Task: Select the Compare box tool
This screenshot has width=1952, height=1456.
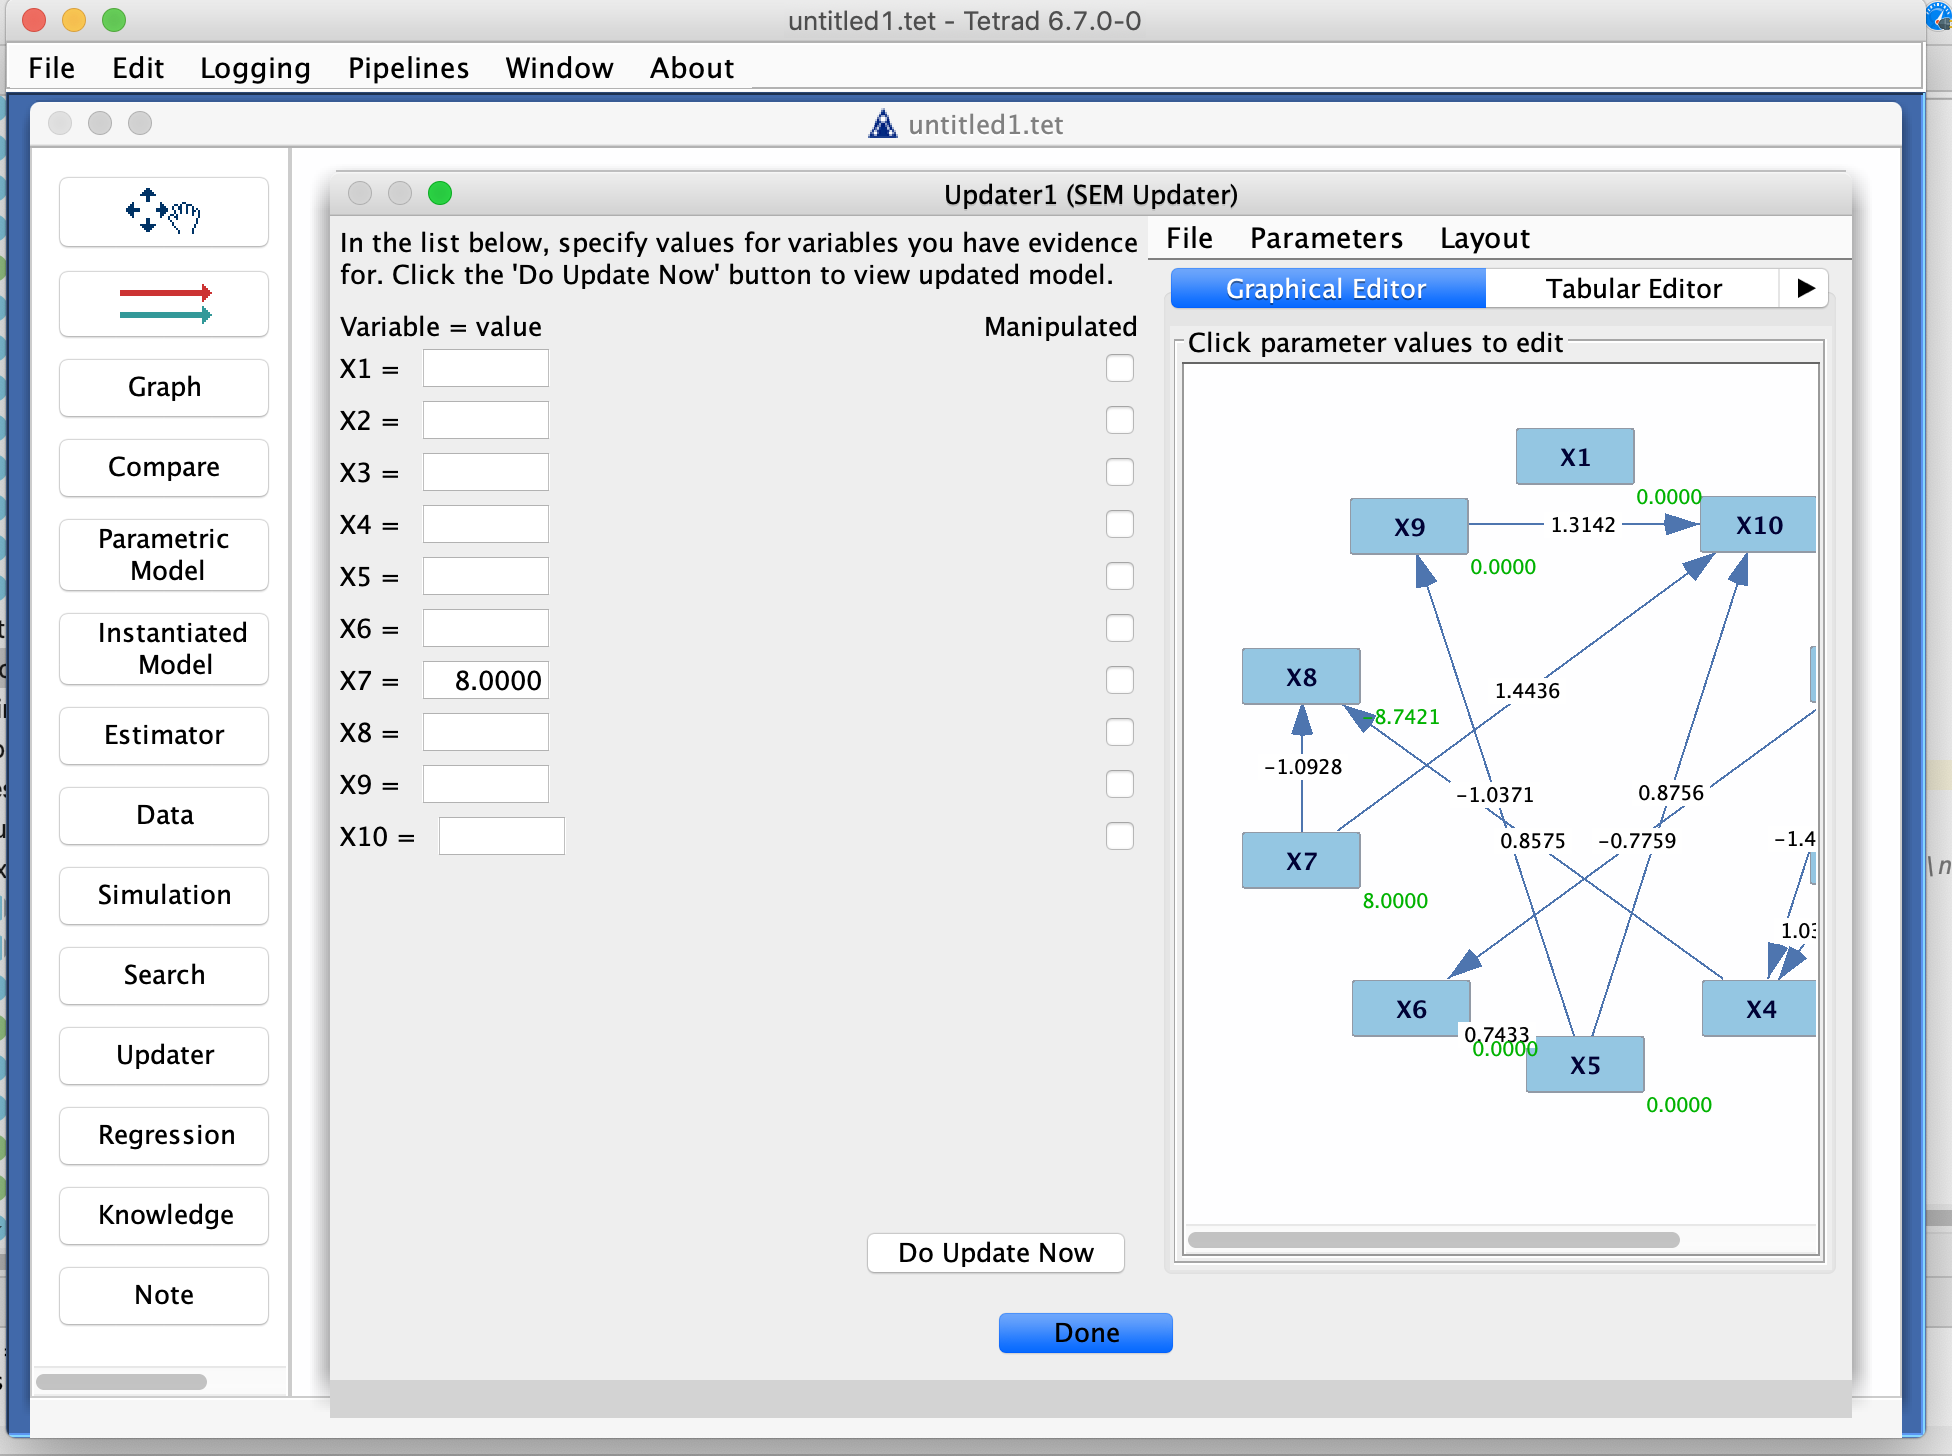Action: point(163,467)
